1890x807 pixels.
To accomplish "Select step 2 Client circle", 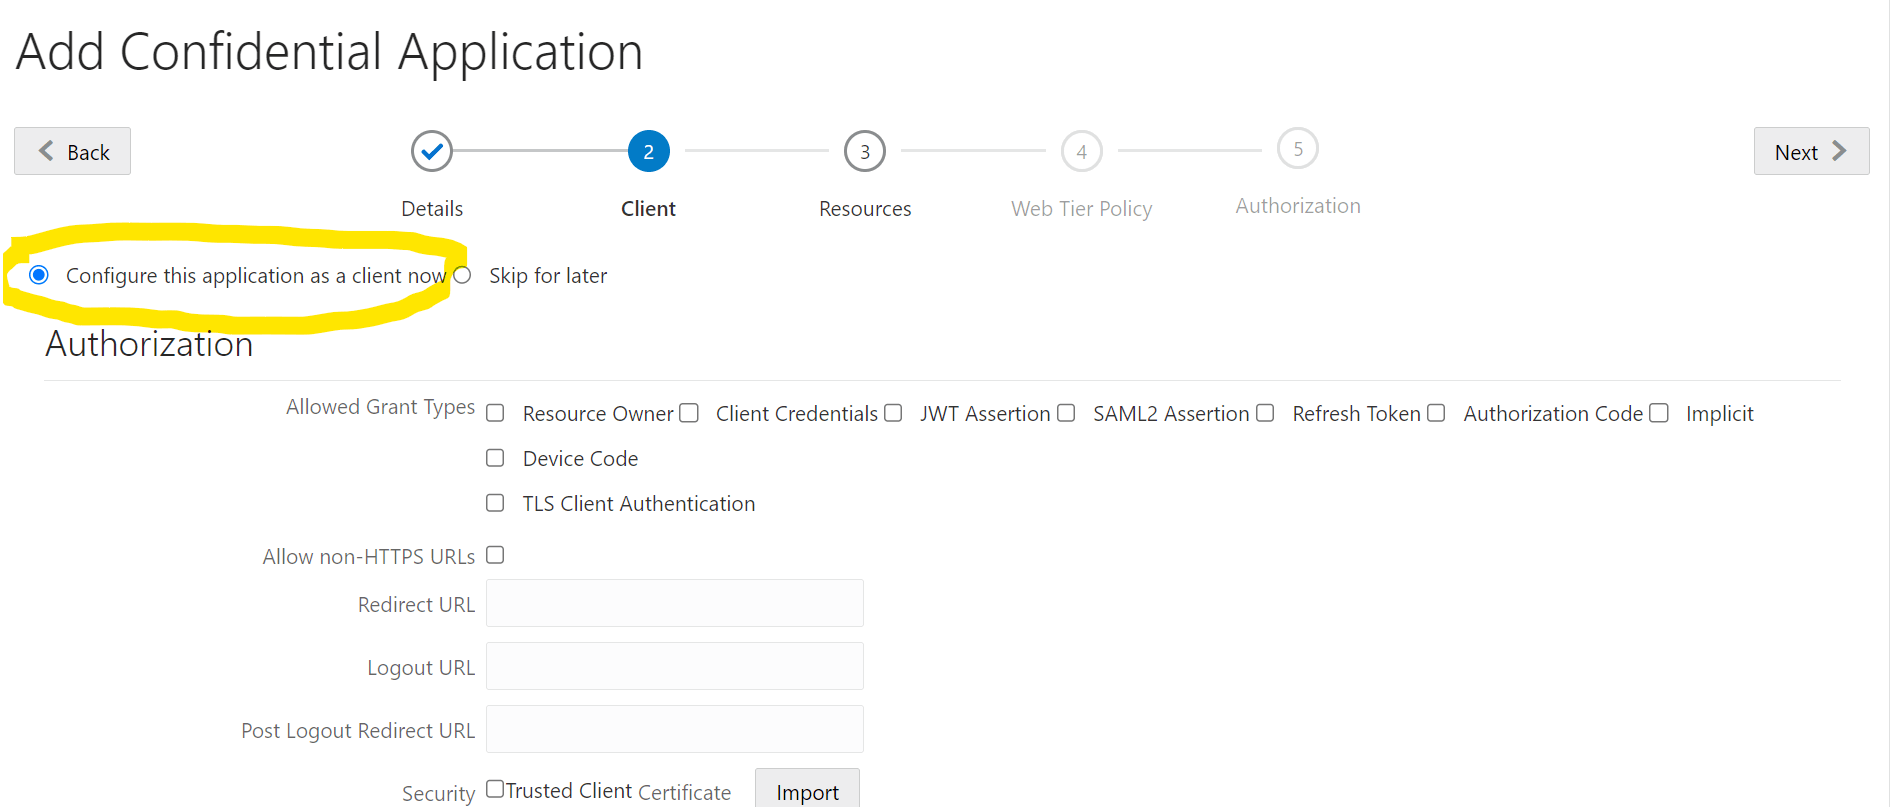I will click(x=648, y=151).
